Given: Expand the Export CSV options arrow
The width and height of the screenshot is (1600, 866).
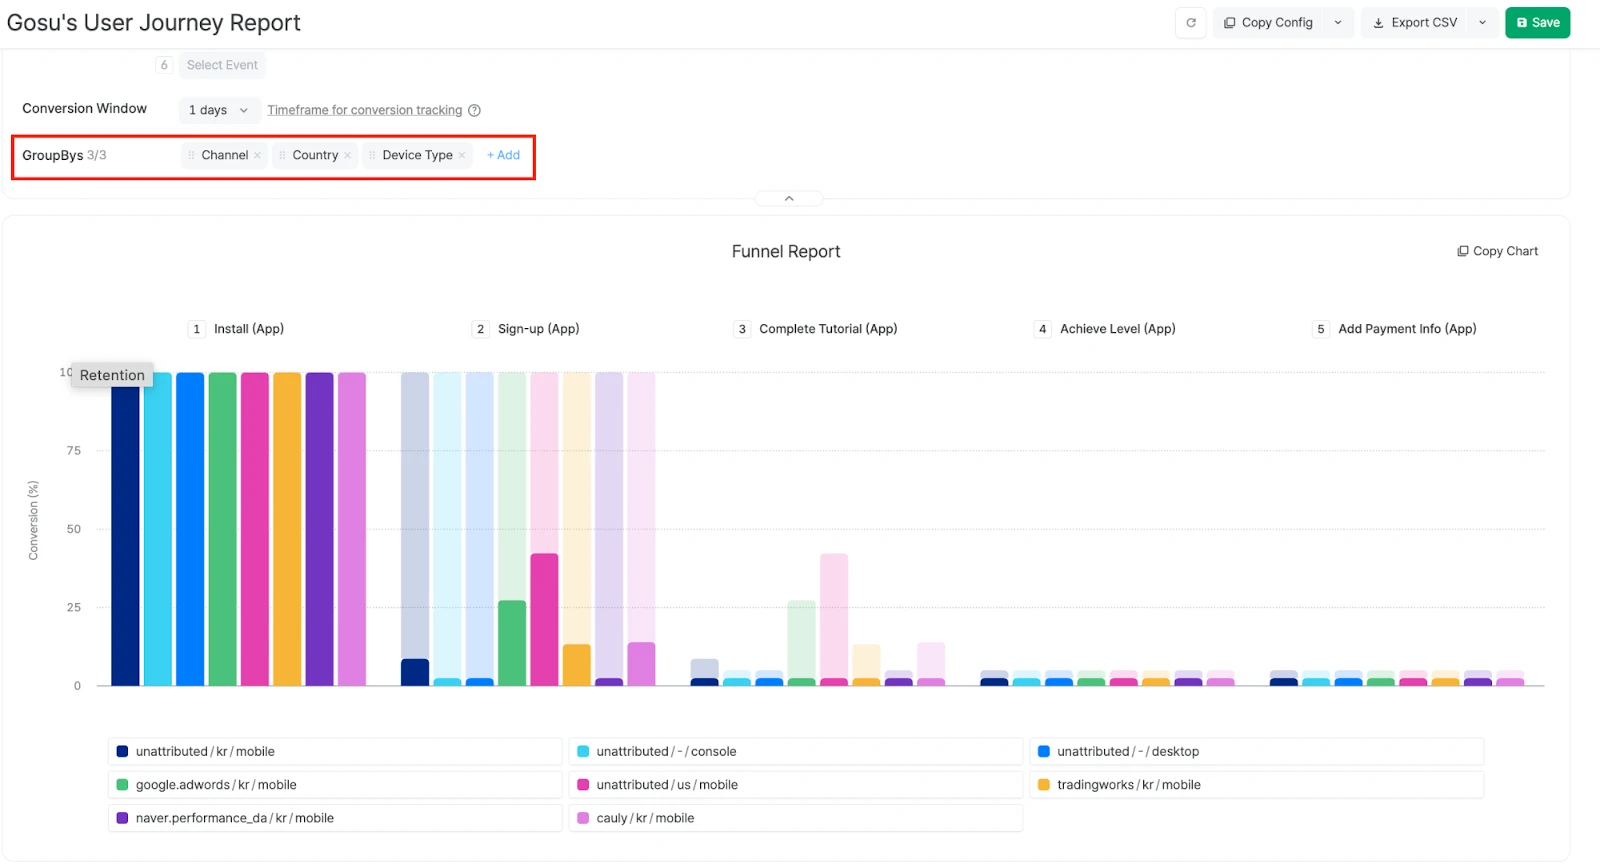Looking at the screenshot, I should click(x=1482, y=23).
